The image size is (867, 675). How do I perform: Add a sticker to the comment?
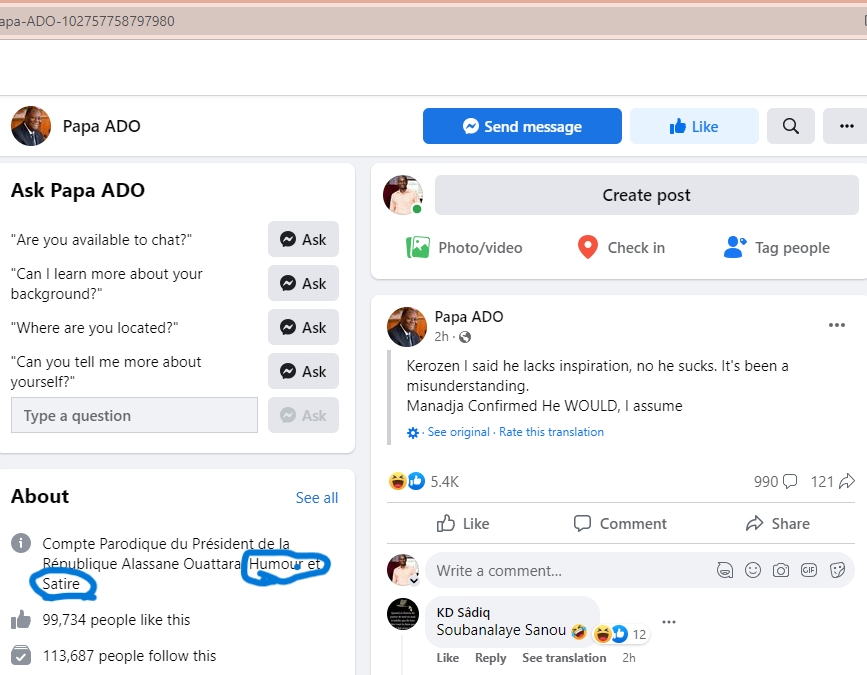click(x=837, y=570)
